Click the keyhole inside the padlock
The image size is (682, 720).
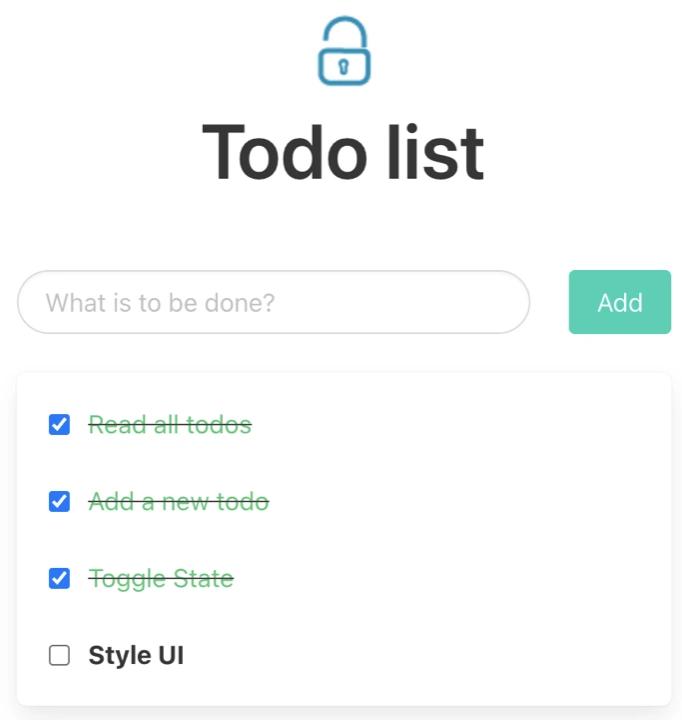click(x=343, y=67)
